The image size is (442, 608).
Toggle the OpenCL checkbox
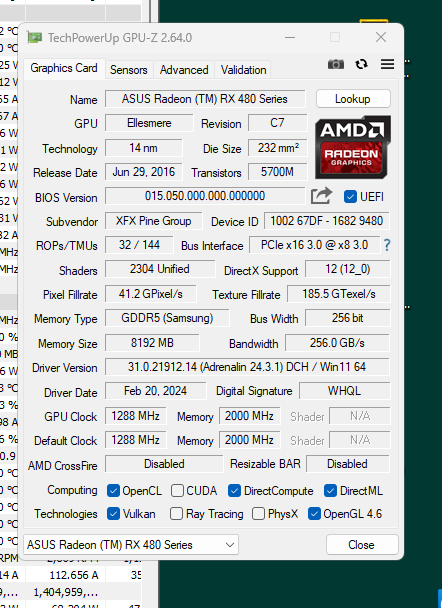tap(113, 491)
